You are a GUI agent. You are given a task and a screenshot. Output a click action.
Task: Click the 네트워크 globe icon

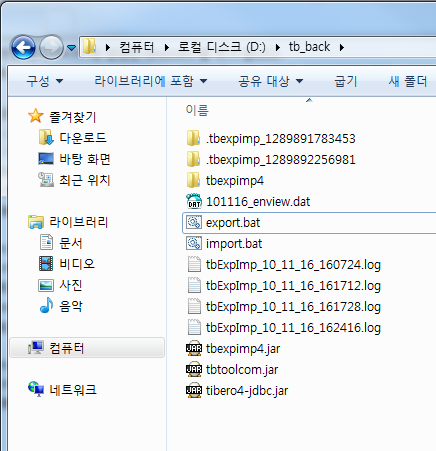tap(36, 389)
